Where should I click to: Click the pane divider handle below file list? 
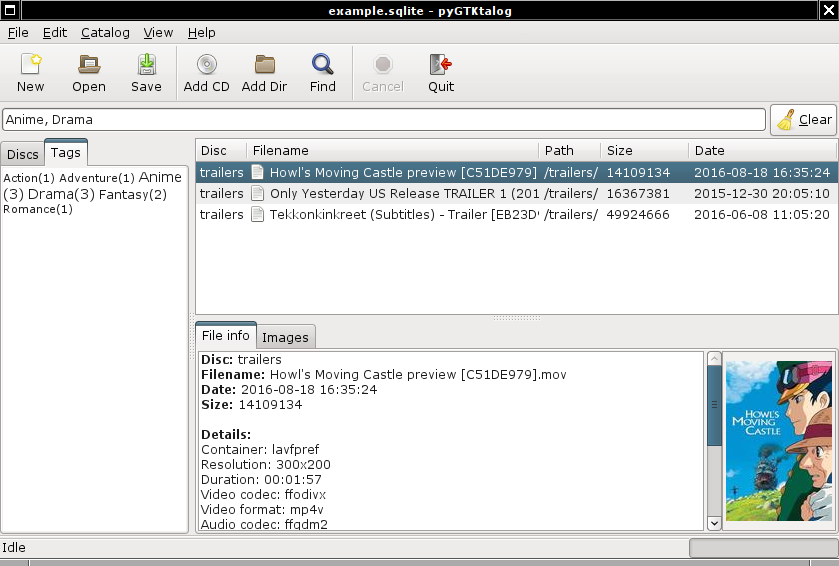(516, 318)
